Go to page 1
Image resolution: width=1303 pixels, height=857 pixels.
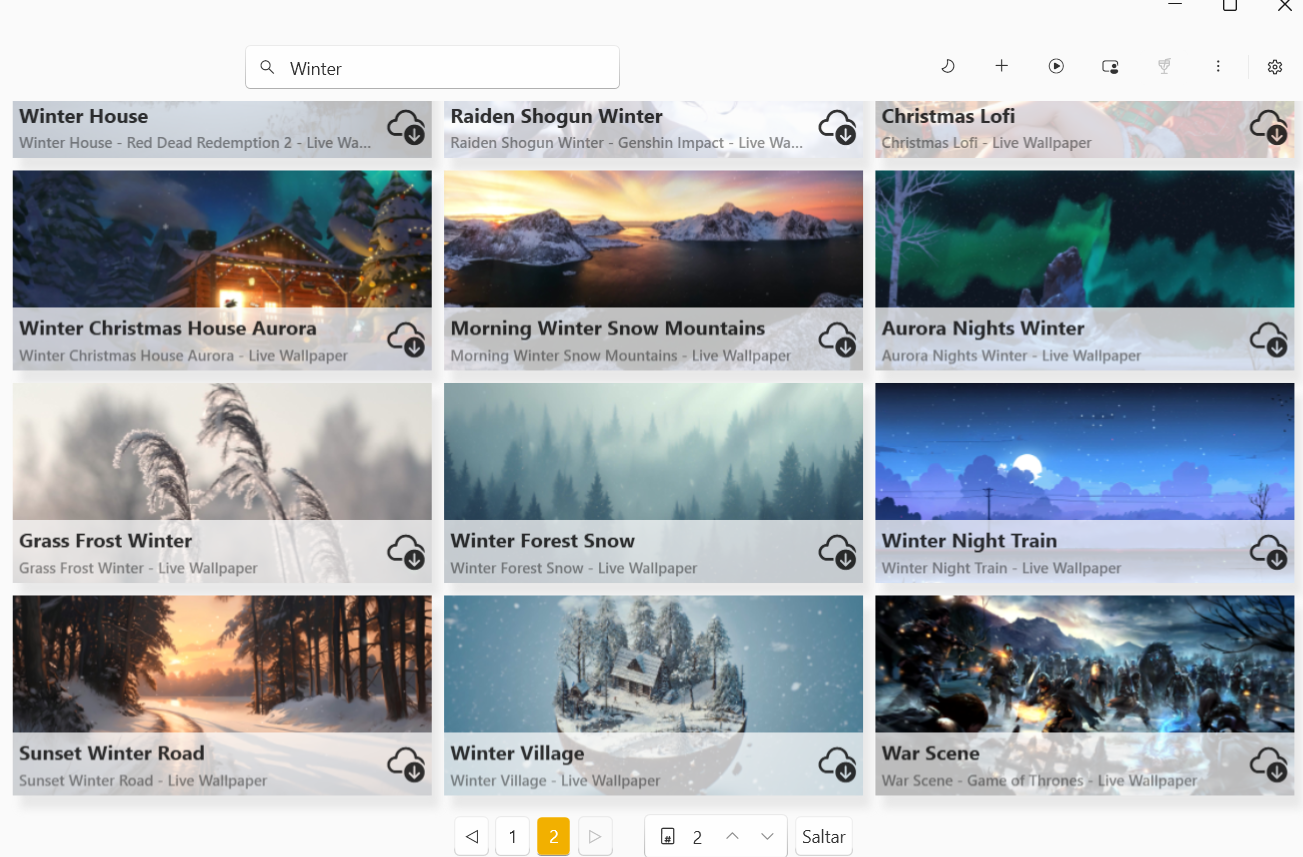pos(513,836)
